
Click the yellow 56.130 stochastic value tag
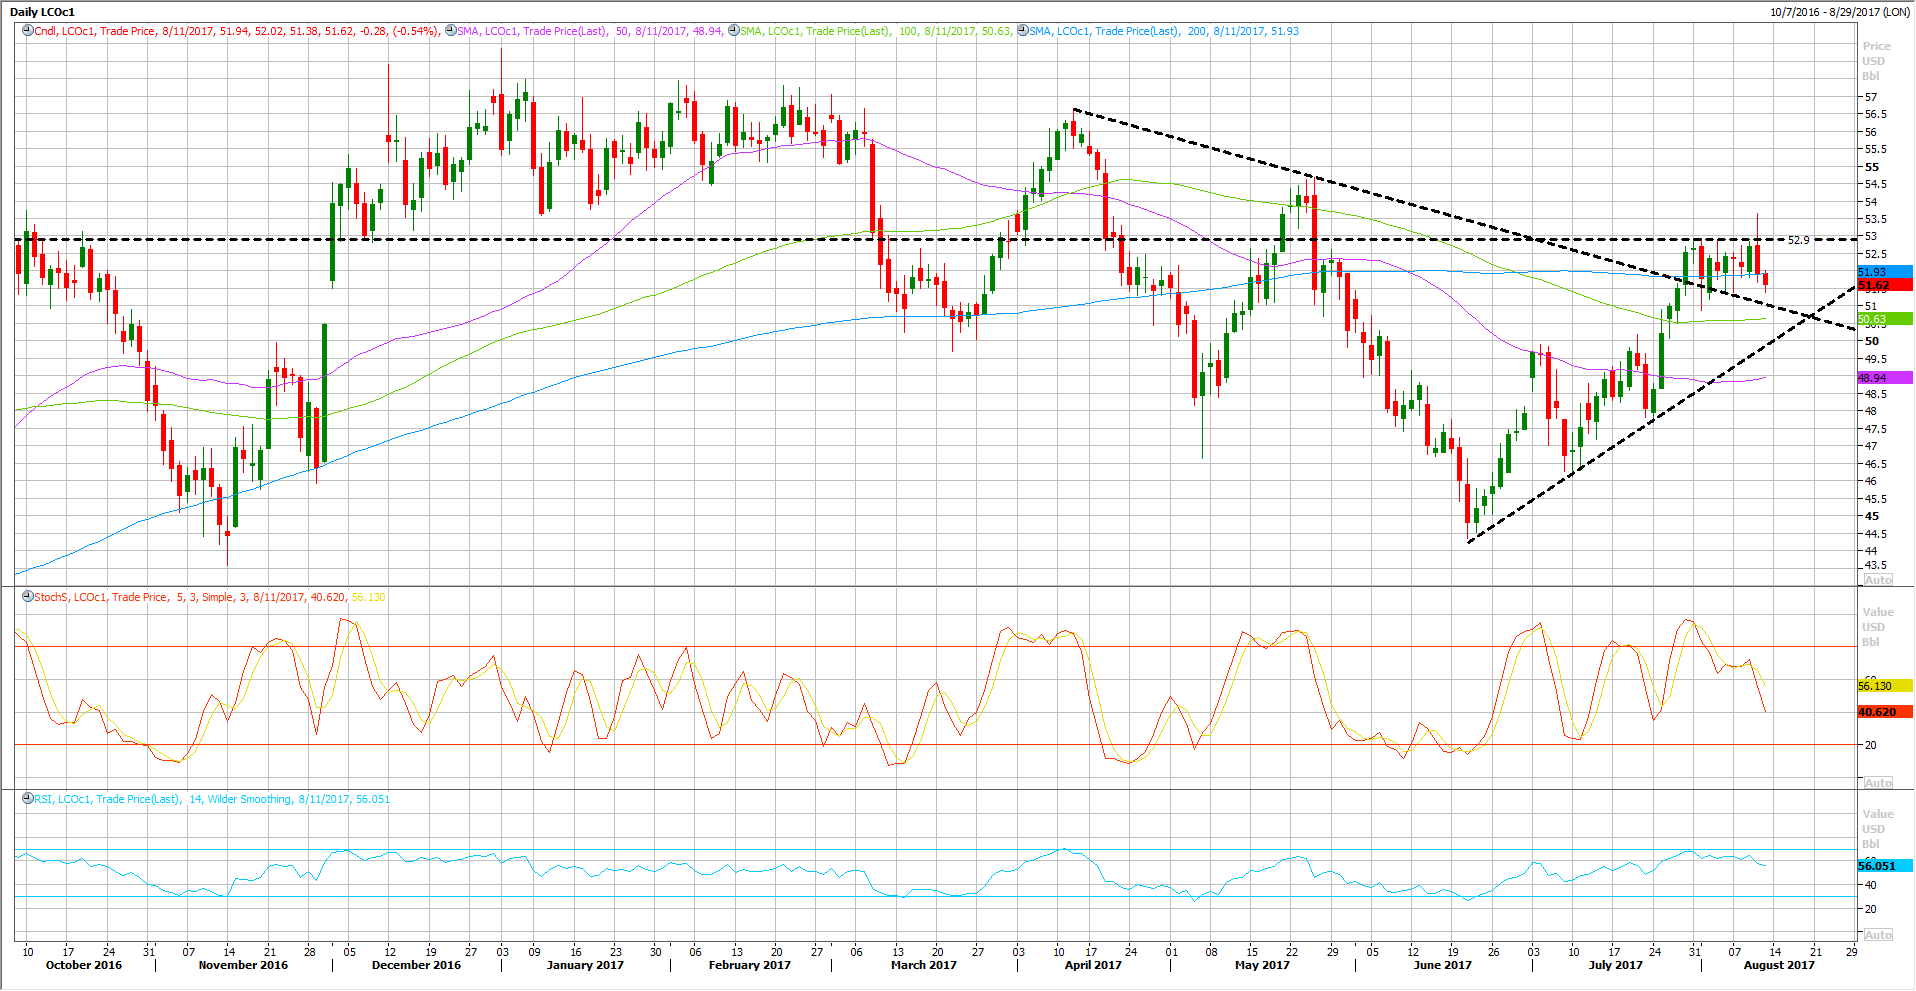tap(1884, 686)
